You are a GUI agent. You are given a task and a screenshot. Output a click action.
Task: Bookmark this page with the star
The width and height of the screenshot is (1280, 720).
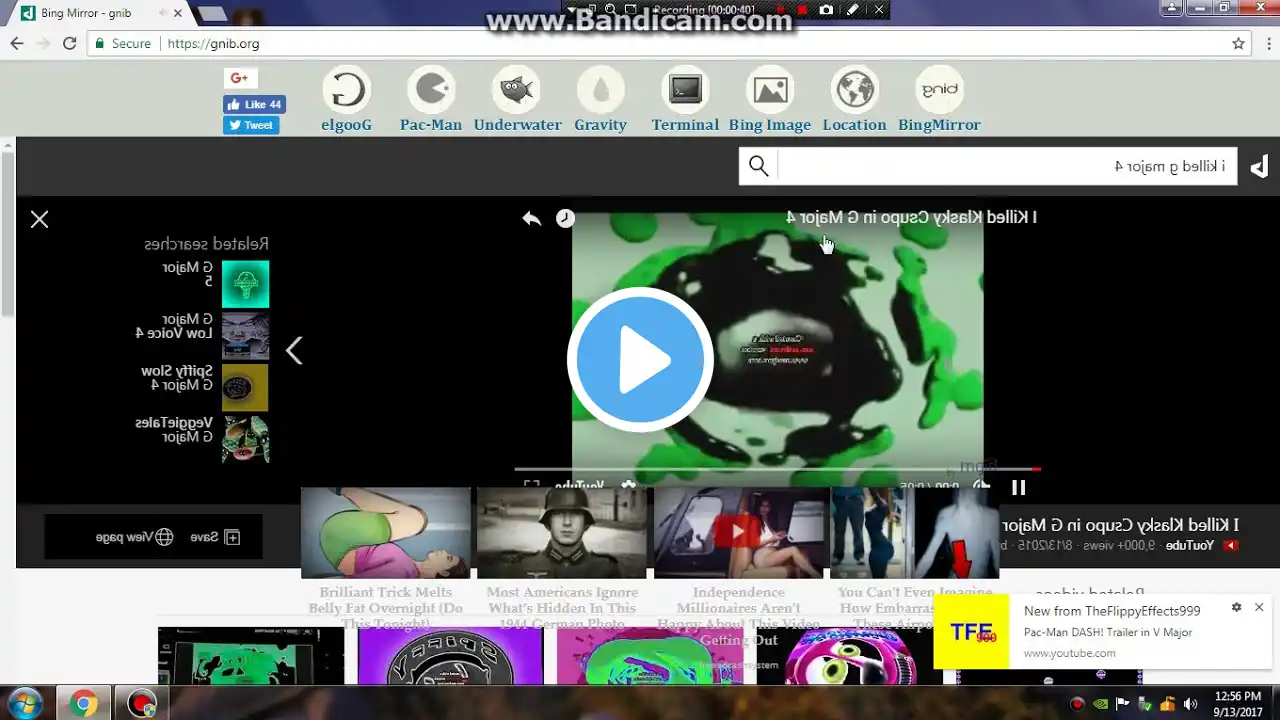[1238, 43]
